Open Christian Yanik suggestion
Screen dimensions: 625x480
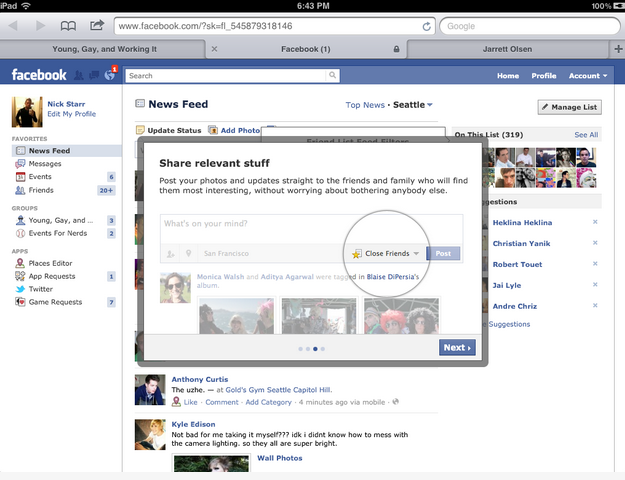(521, 243)
